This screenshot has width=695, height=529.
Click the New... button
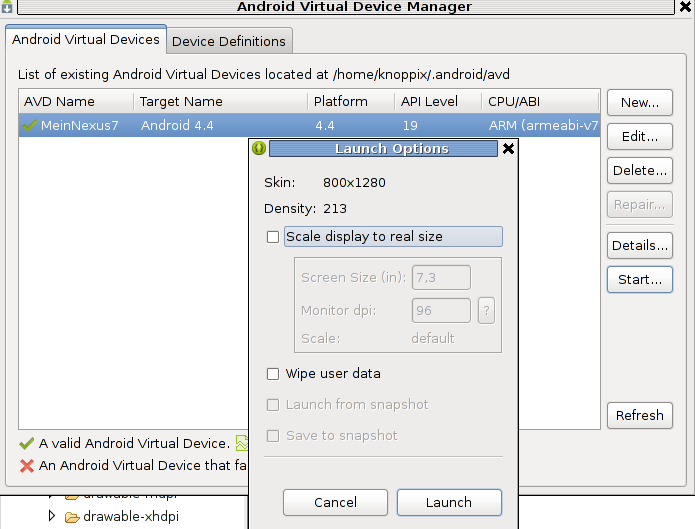(640, 103)
